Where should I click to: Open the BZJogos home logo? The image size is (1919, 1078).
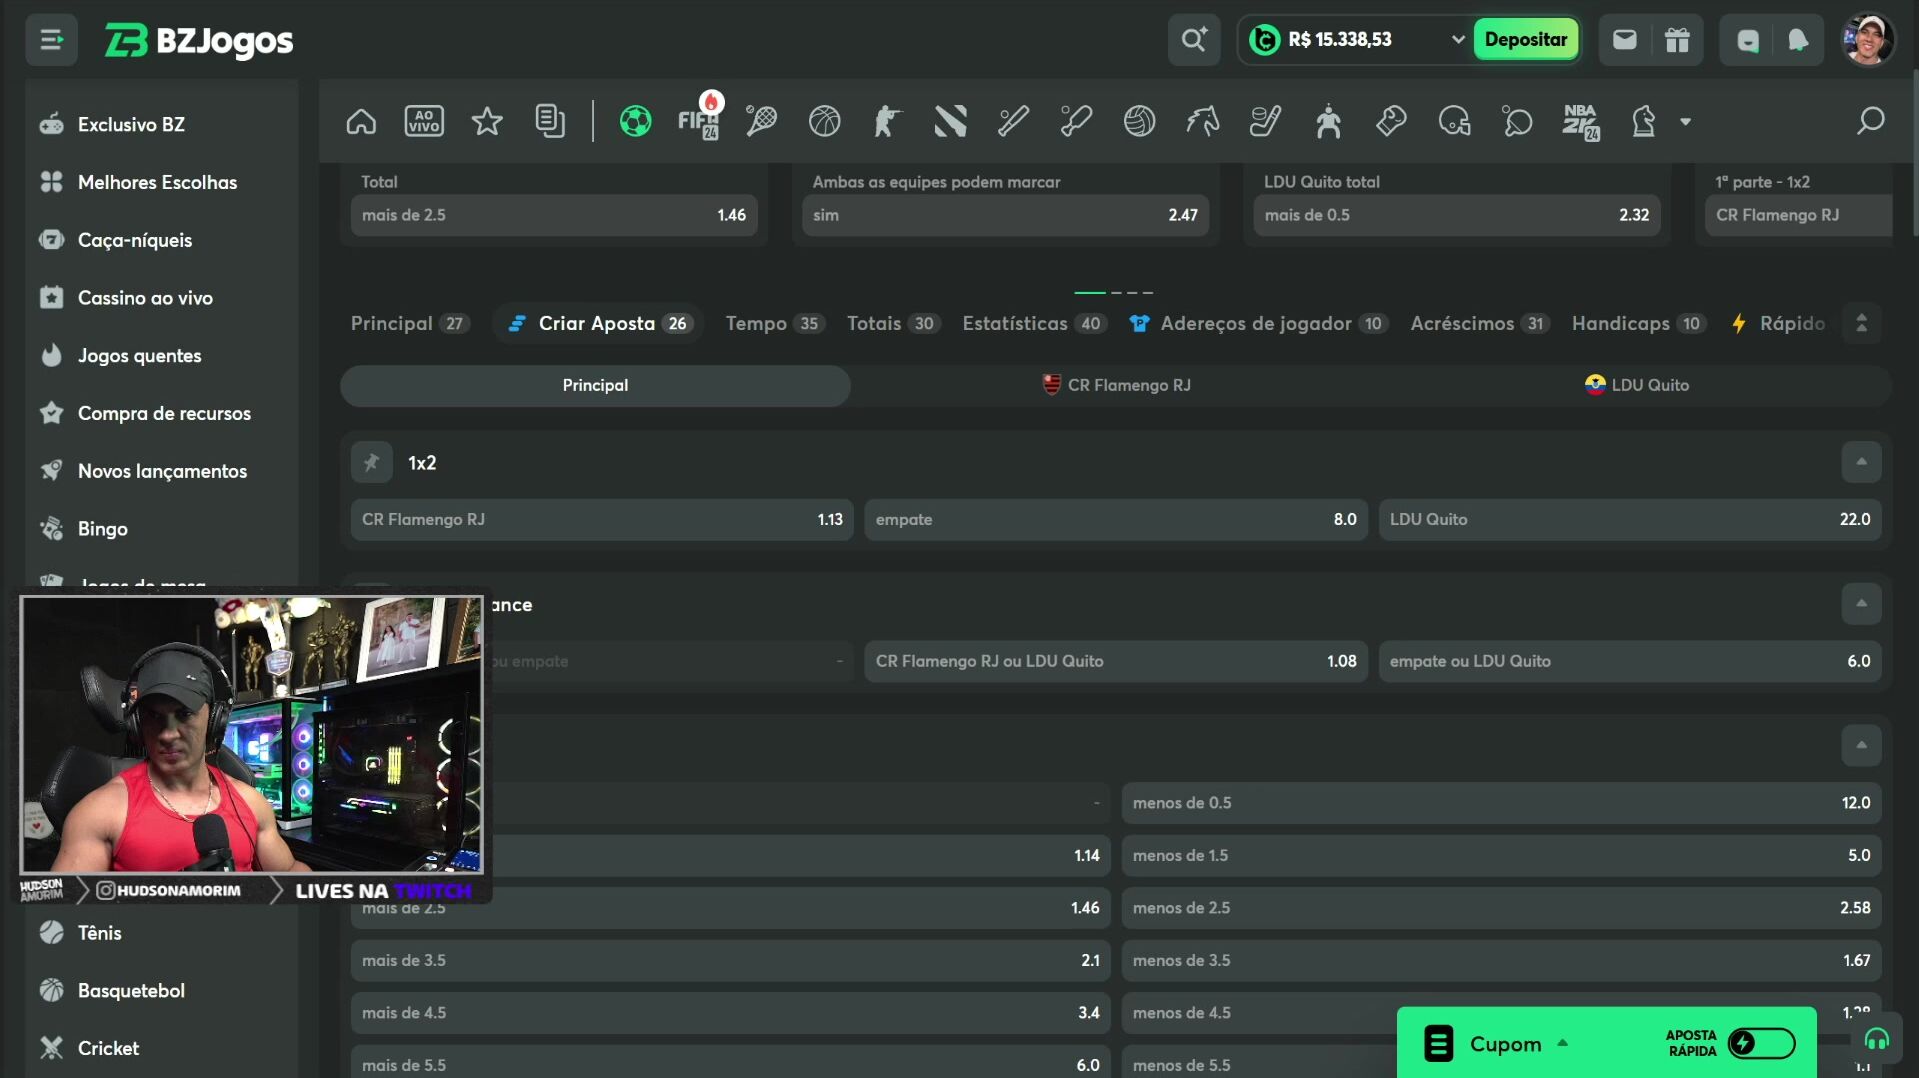[x=199, y=40]
